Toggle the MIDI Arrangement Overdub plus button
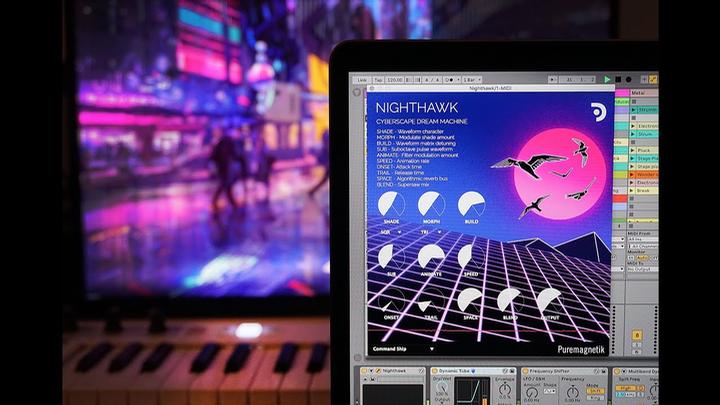Viewport: 720px width, 405px height. 644,79
